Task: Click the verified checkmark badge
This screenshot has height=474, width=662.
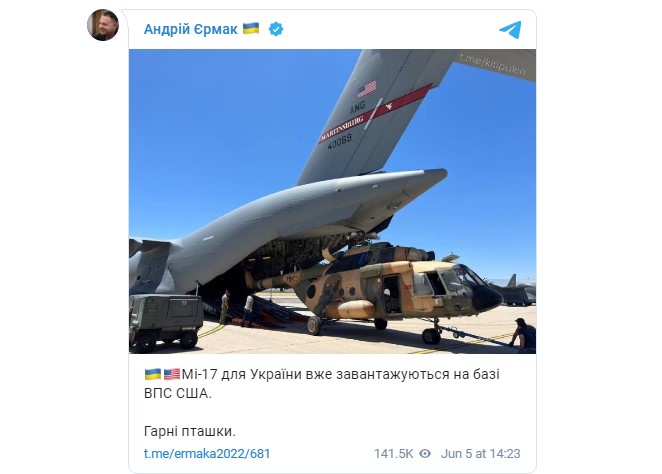Action: (x=276, y=29)
